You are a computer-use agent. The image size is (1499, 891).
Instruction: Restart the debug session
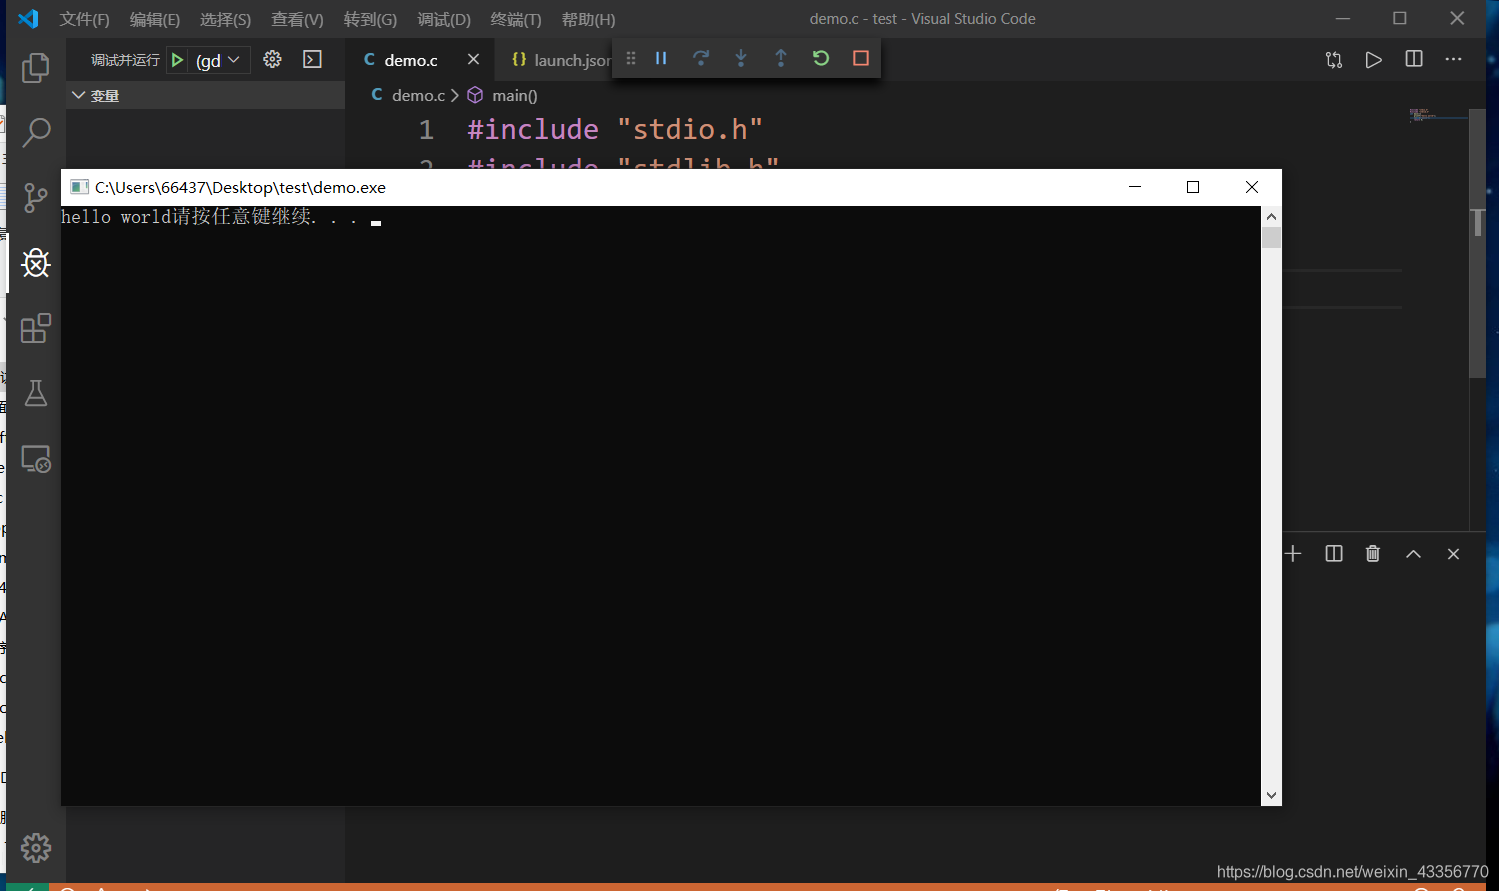coord(821,59)
